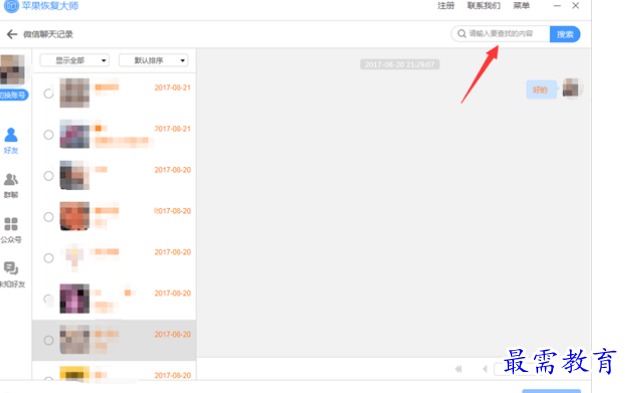Focus the search content input field
625x393 pixels.
[x=501, y=34]
